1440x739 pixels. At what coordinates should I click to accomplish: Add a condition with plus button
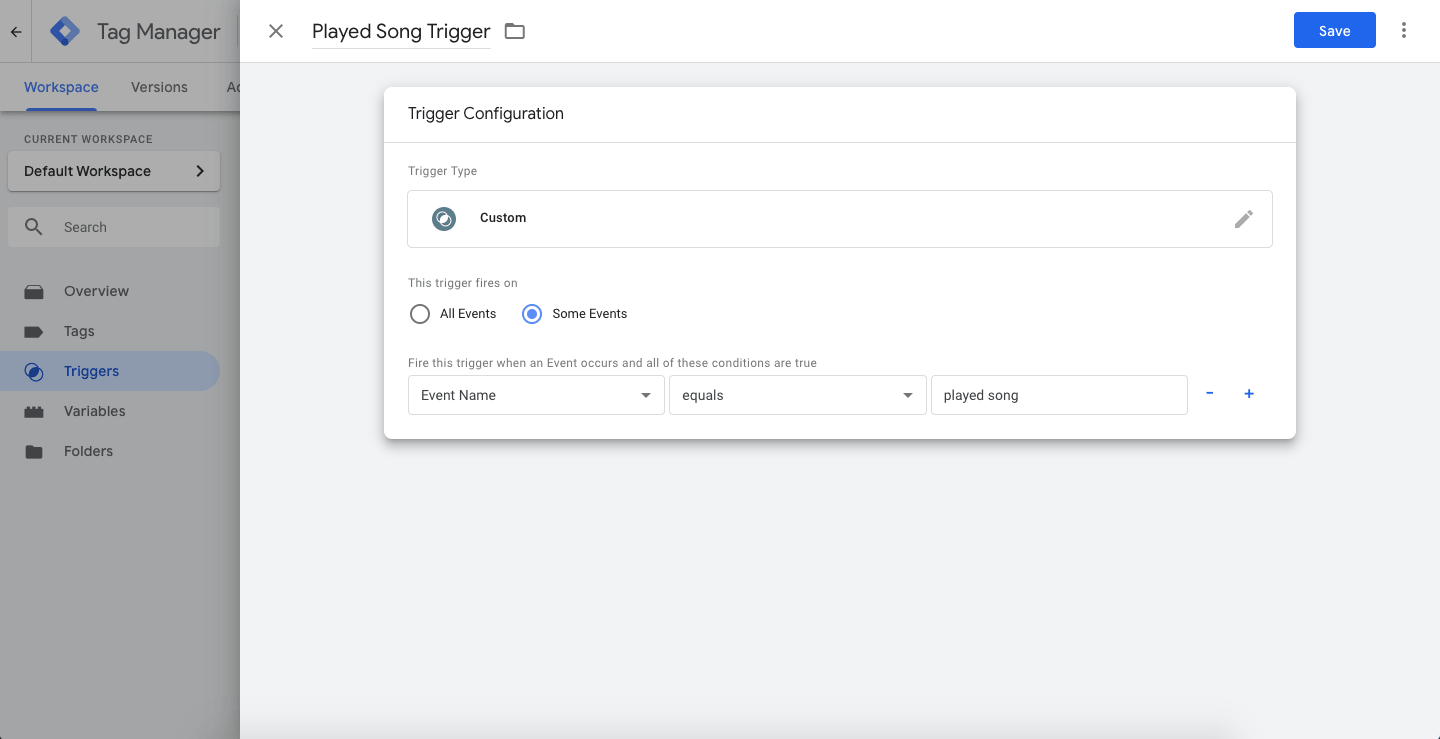pyautogui.click(x=1249, y=394)
